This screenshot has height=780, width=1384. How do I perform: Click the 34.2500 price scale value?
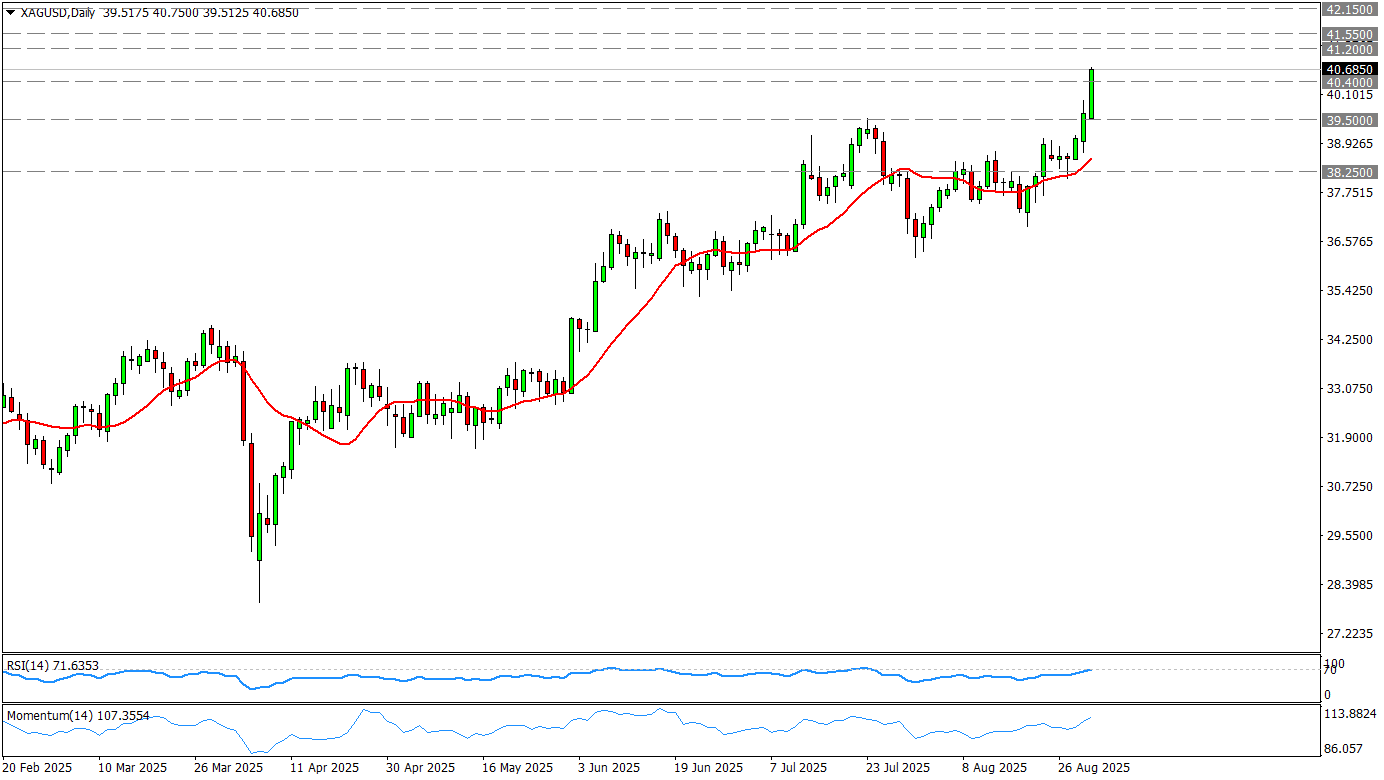click(1348, 340)
